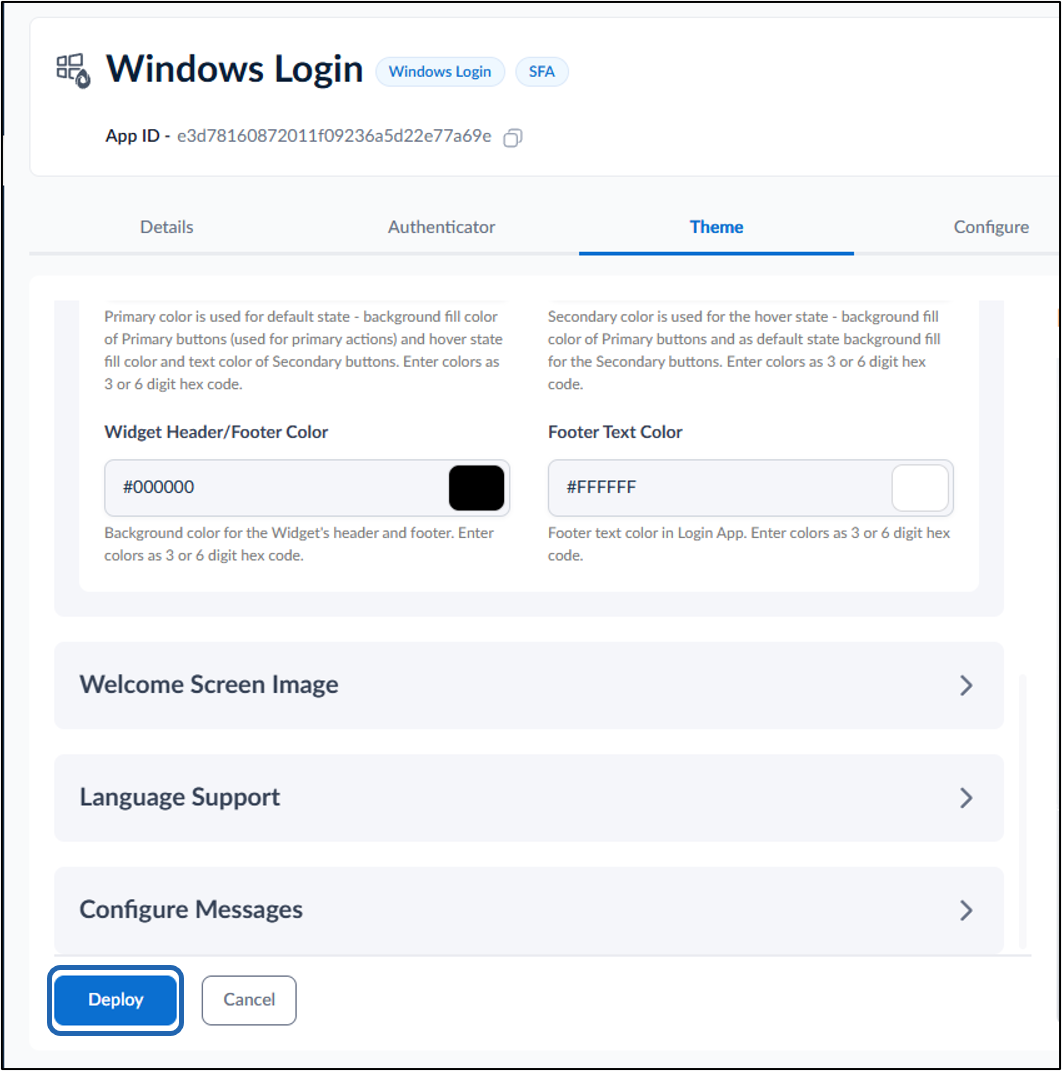The height and width of the screenshot is (1071, 1062).
Task: Open the white Footer Text color swatch
Action: (x=920, y=488)
